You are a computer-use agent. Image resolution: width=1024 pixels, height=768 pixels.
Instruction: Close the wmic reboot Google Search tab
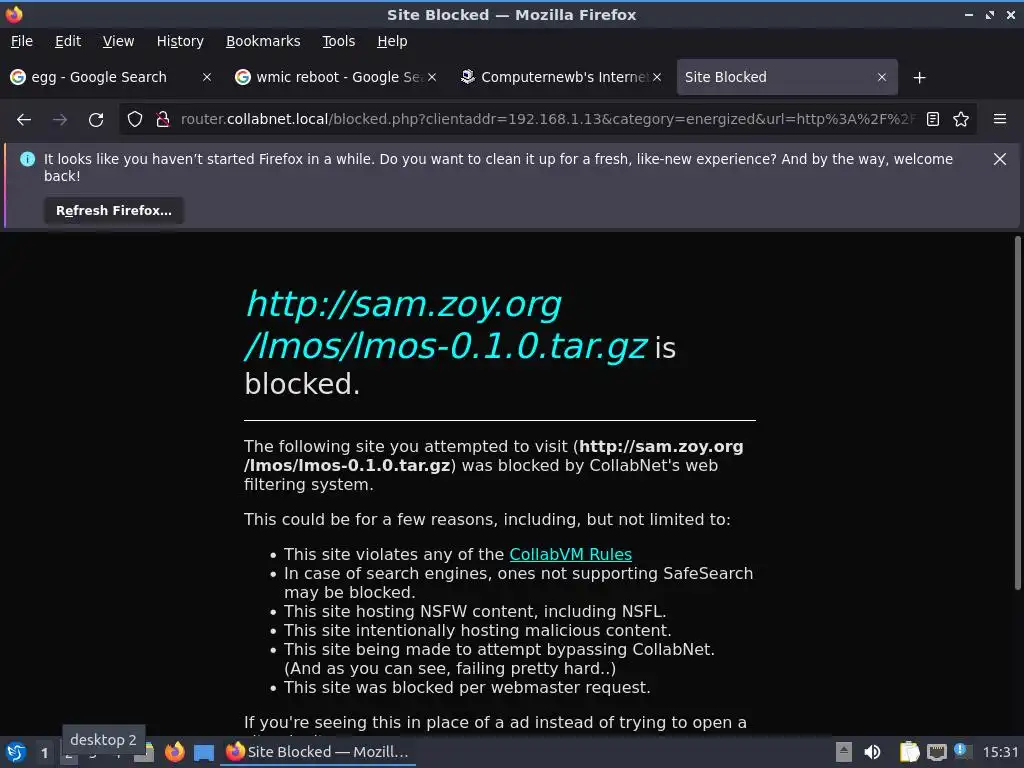(432, 77)
